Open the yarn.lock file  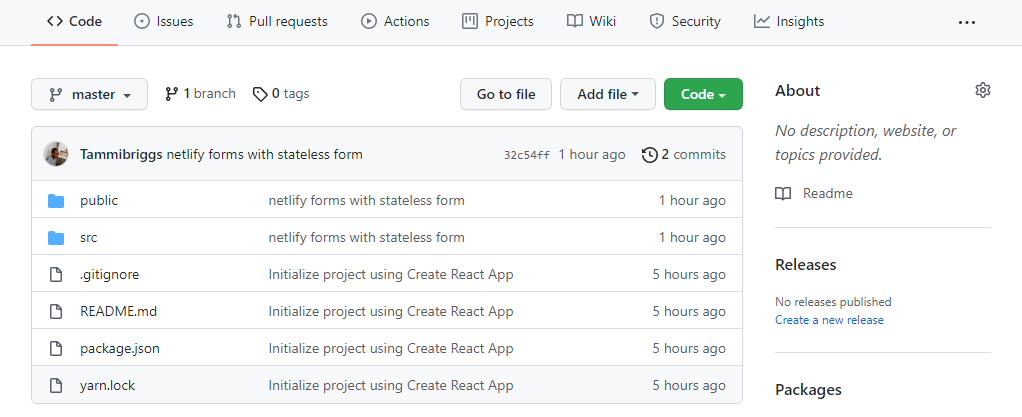pyautogui.click(x=108, y=386)
